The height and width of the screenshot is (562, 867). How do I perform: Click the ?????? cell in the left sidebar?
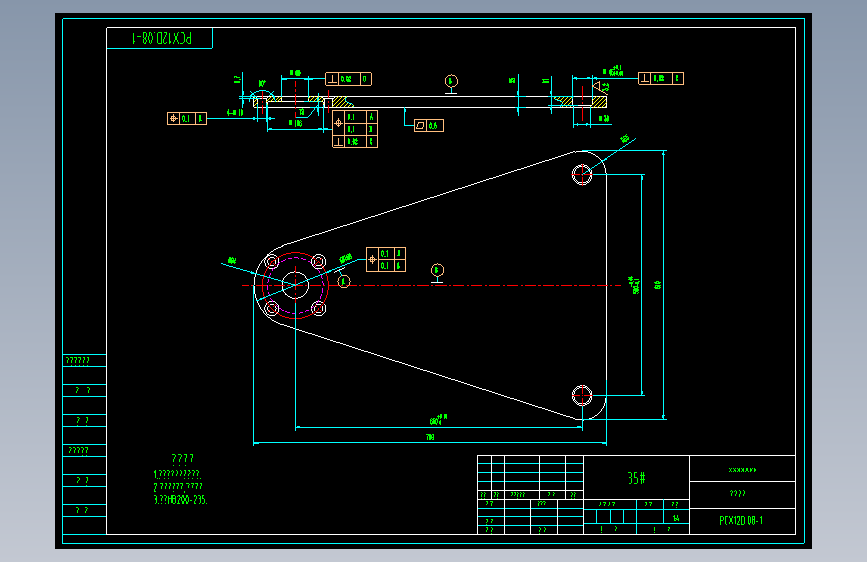[x=84, y=361]
